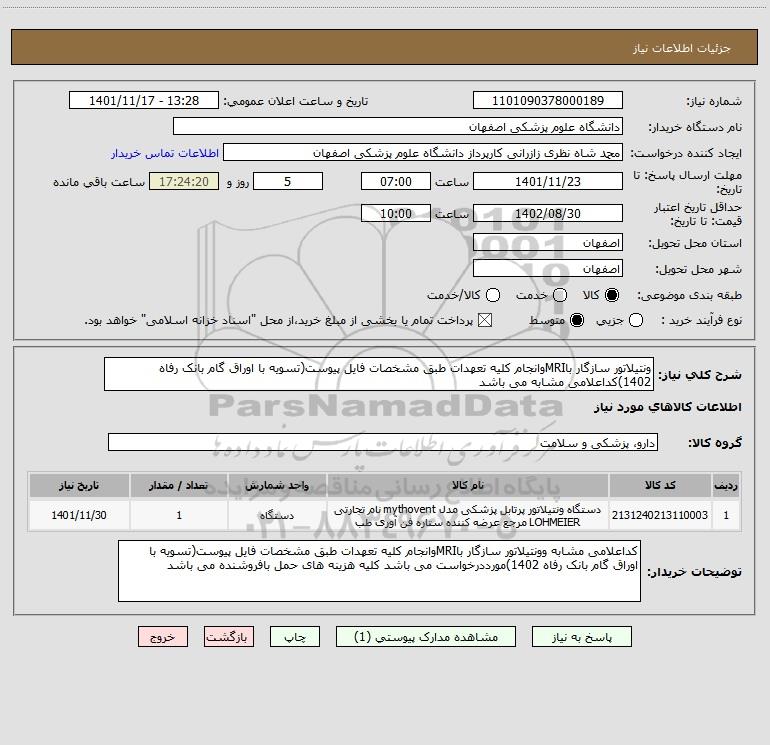Click the deadline hour field 07:00
The image size is (770, 745).
(396, 181)
